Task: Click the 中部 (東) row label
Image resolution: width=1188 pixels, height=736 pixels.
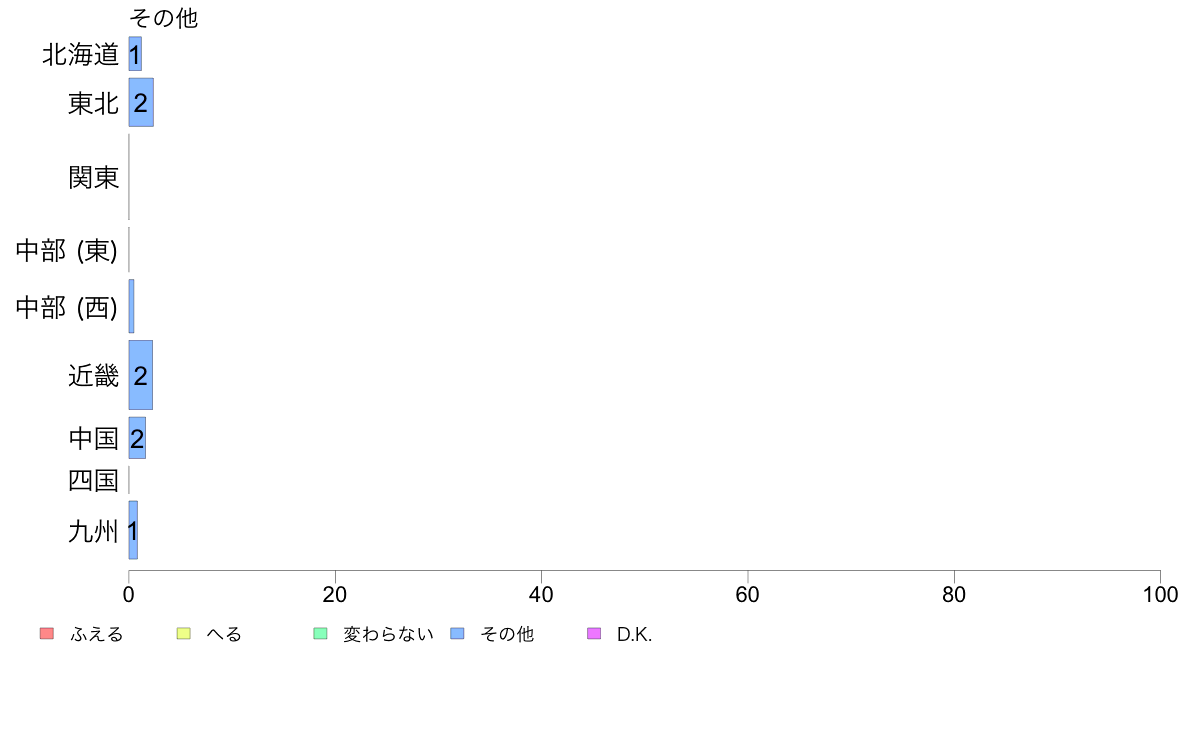Action: tap(67, 250)
